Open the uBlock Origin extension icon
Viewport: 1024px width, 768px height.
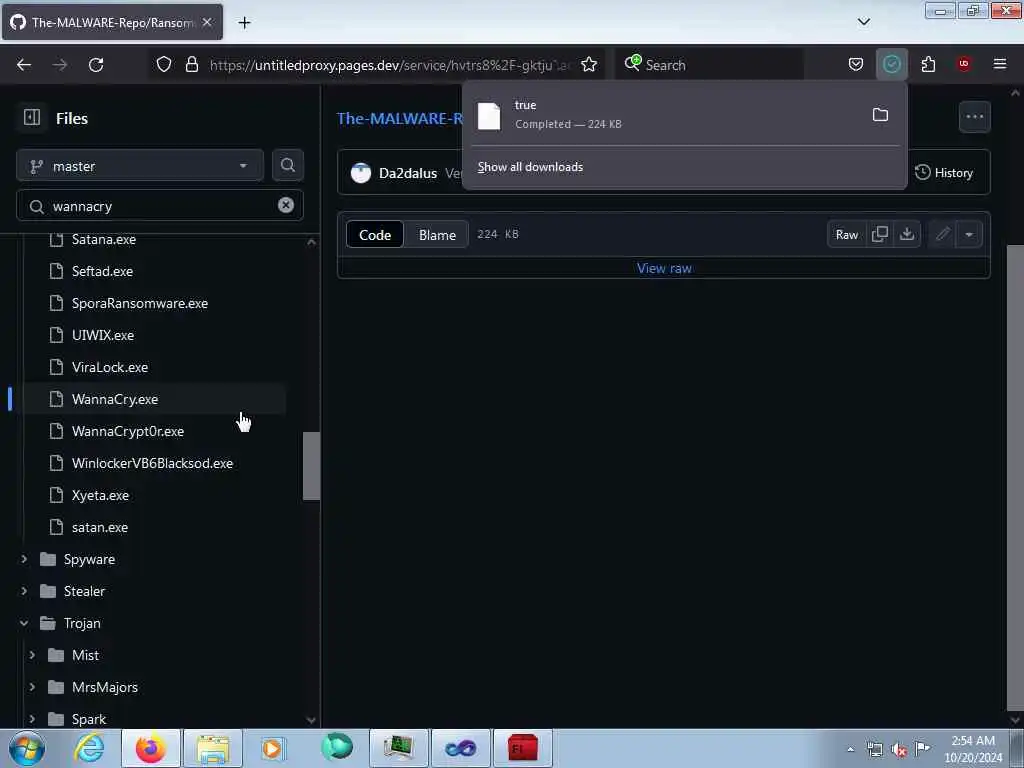(x=963, y=64)
